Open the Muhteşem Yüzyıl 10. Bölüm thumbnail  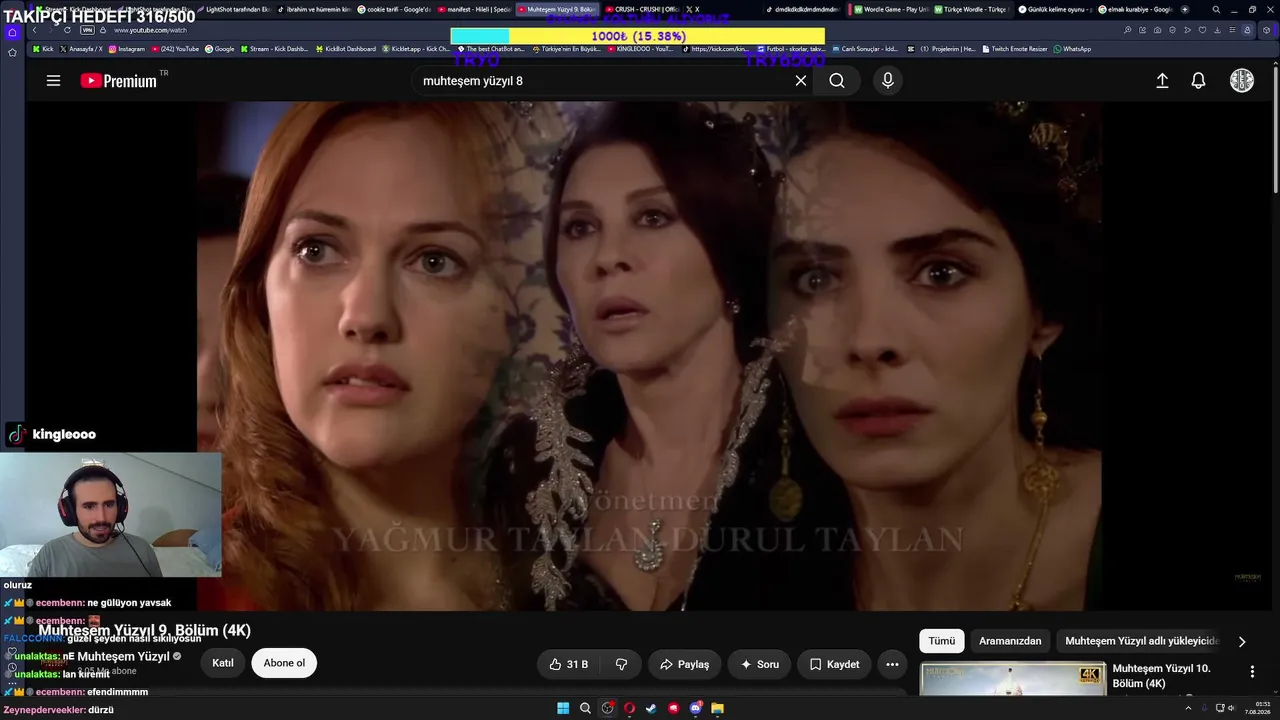click(x=1013, y=678)
